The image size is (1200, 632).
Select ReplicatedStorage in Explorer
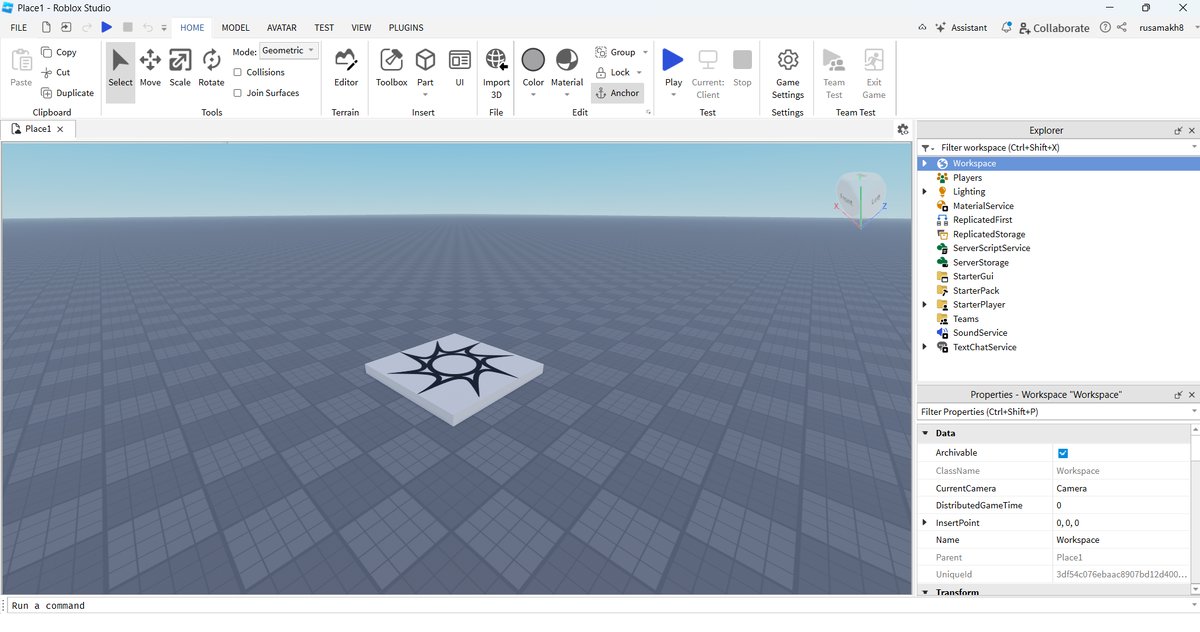[x=989, y=234]
